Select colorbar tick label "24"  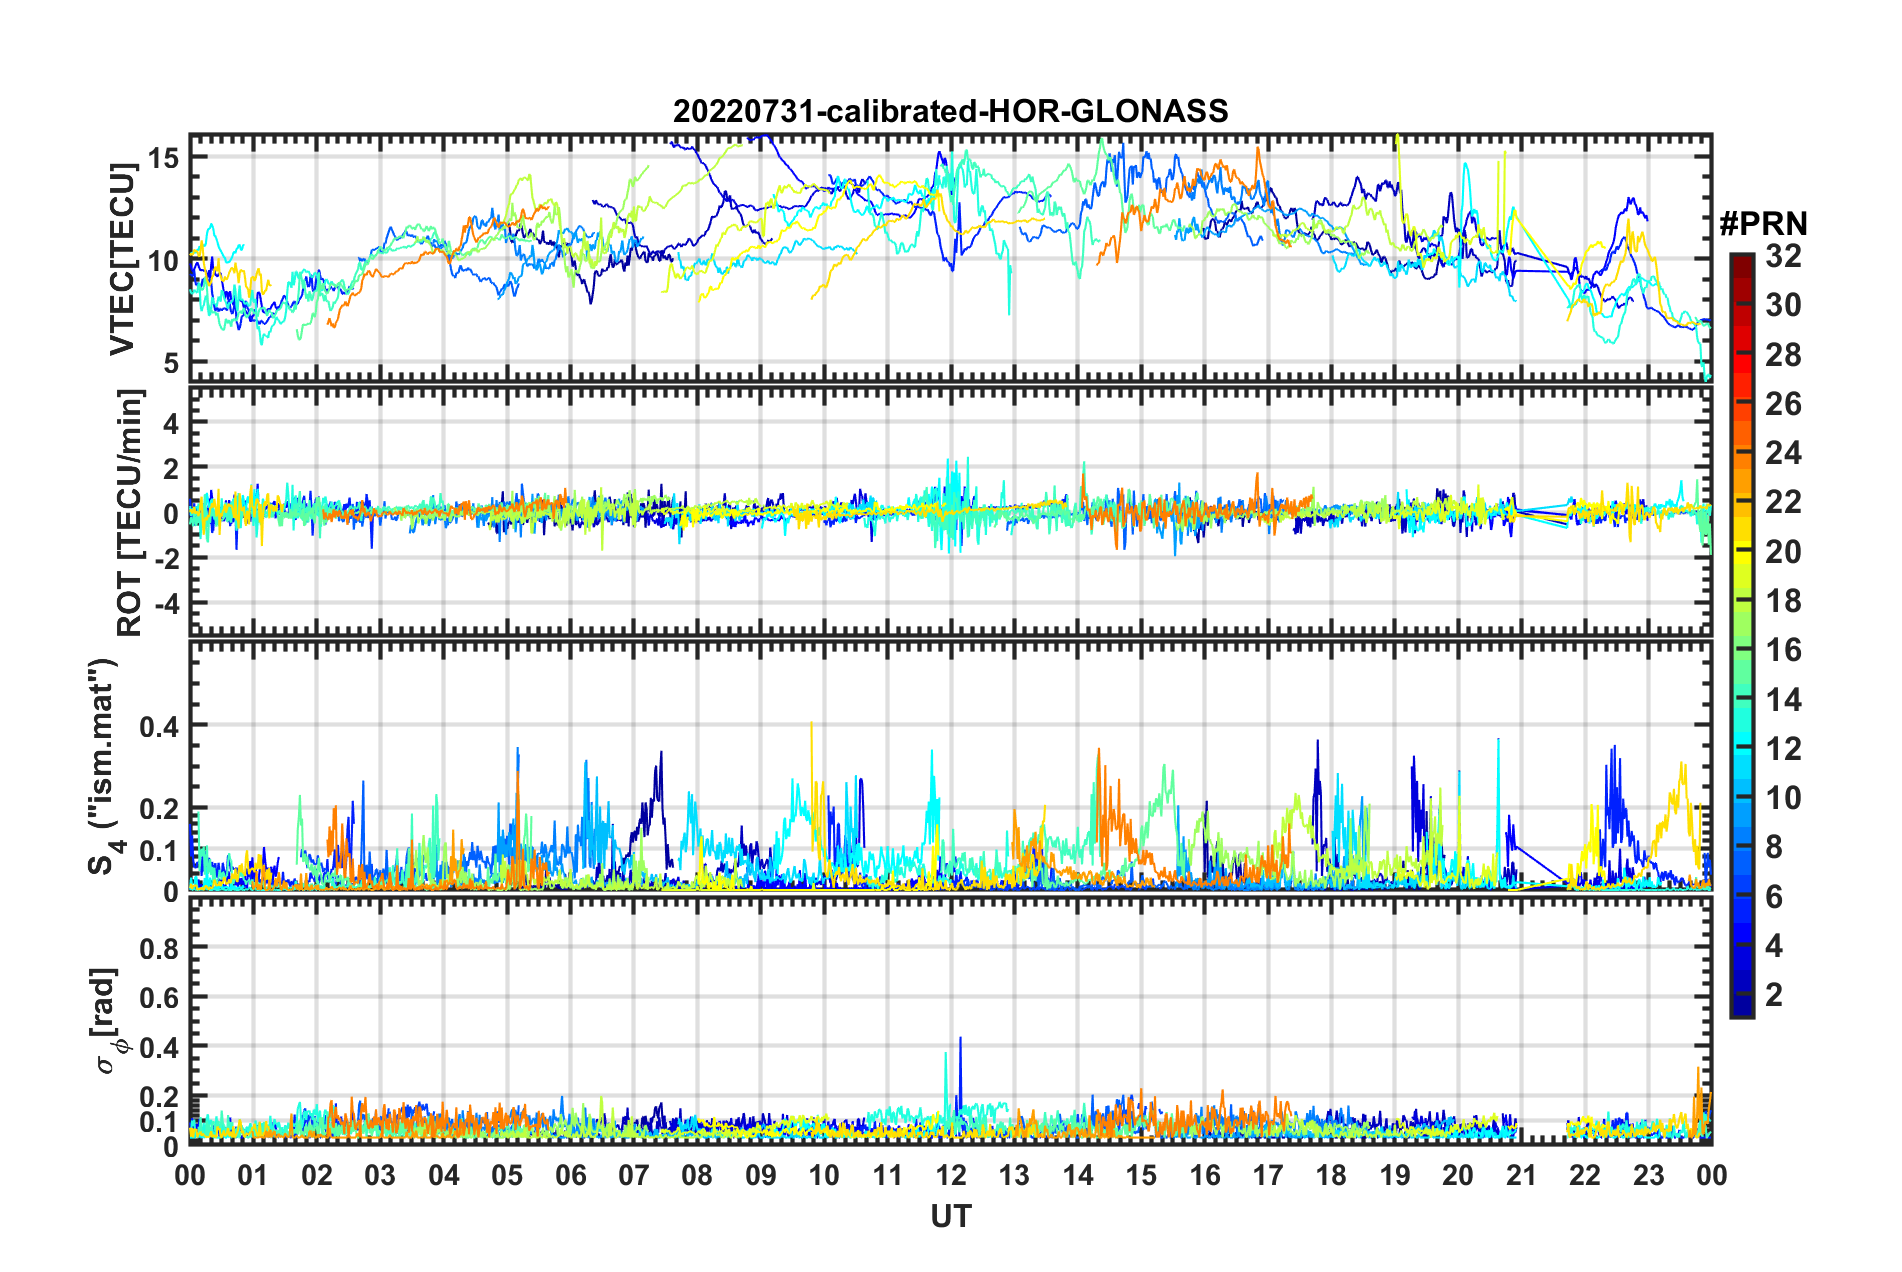[x=1783, y=453]
